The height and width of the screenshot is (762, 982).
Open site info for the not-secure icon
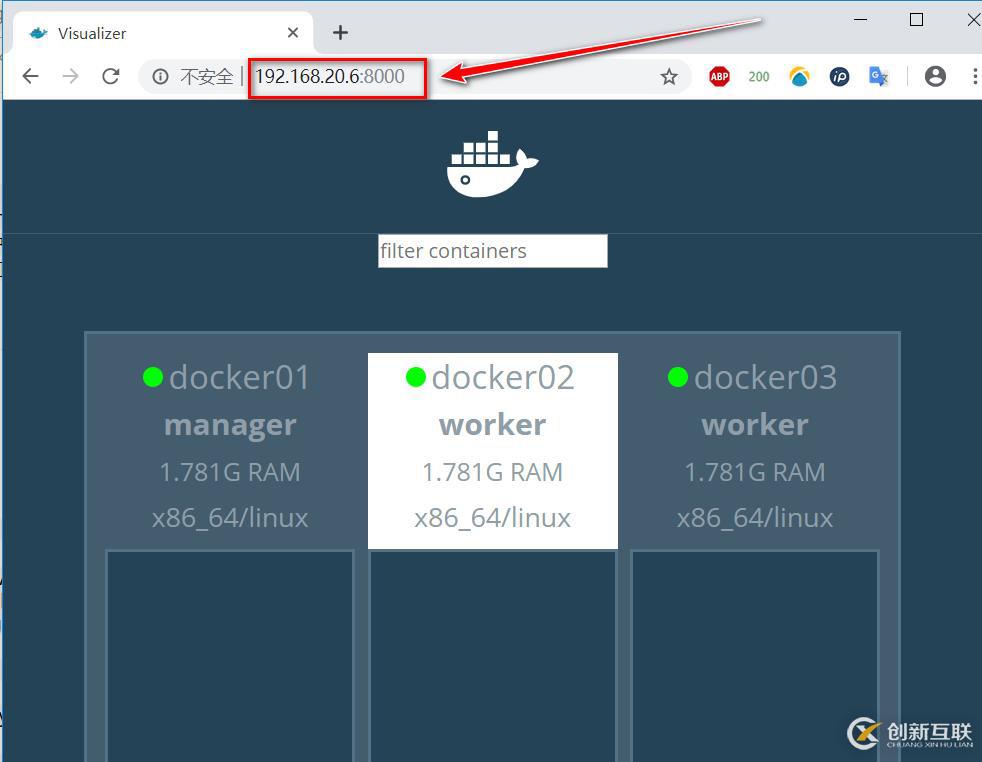160,76
